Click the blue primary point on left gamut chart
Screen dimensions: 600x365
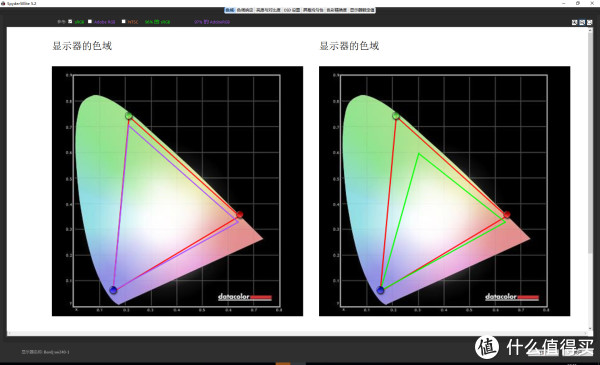(x=113, y=290)
